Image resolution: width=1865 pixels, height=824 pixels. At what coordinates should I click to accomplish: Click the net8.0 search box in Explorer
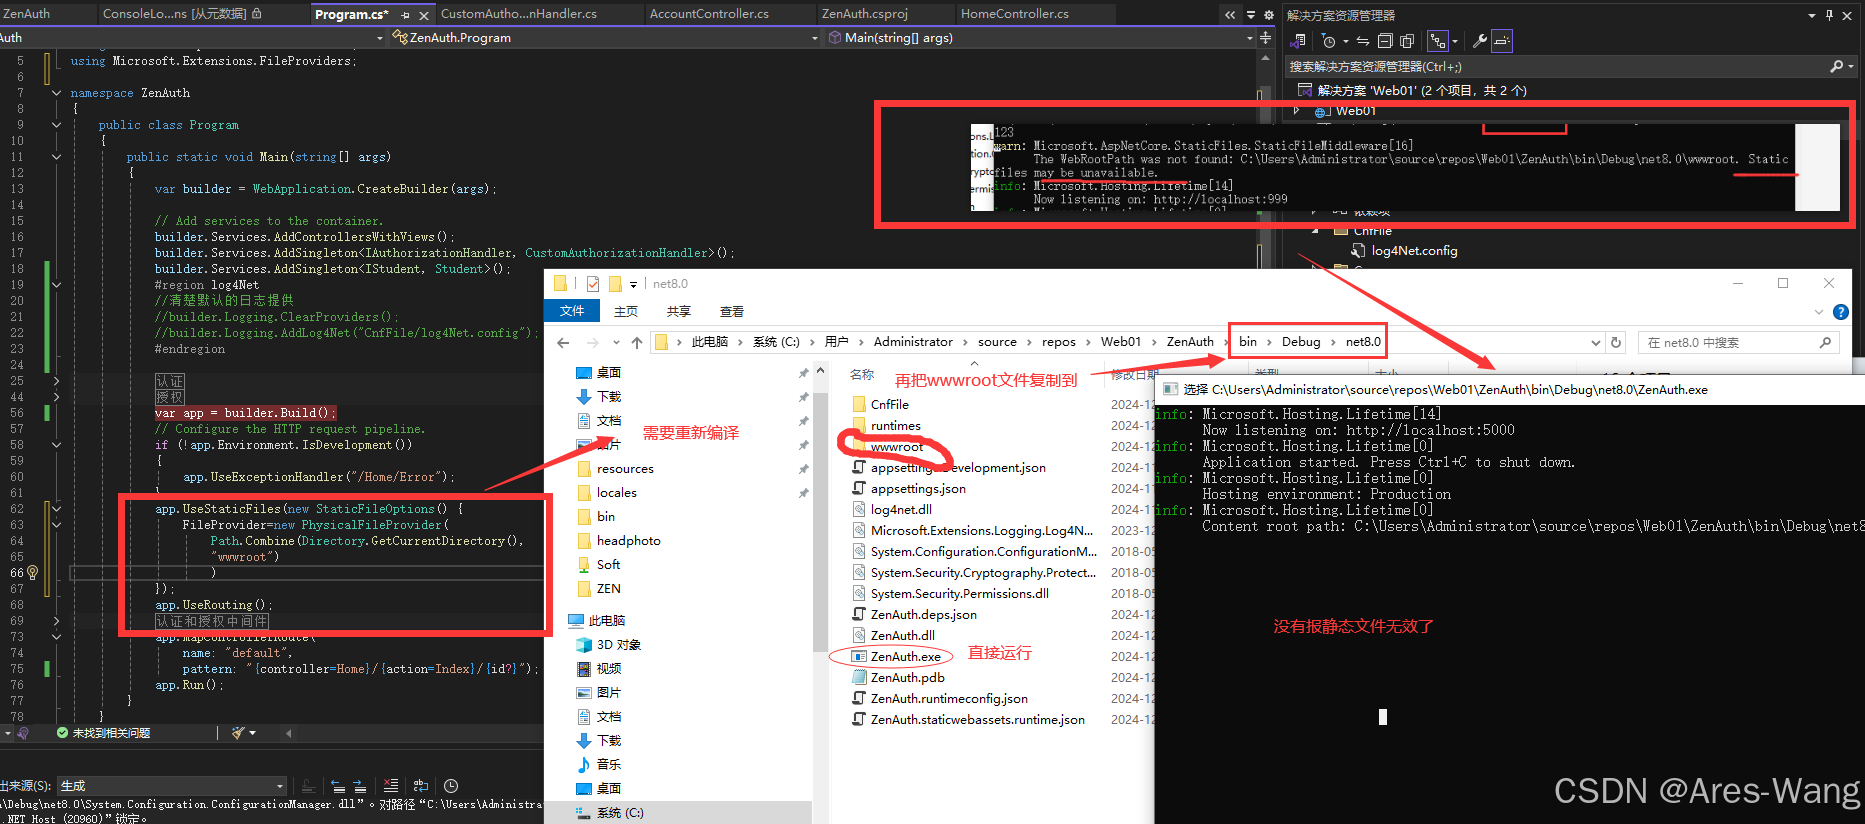tap(1738, 342)
